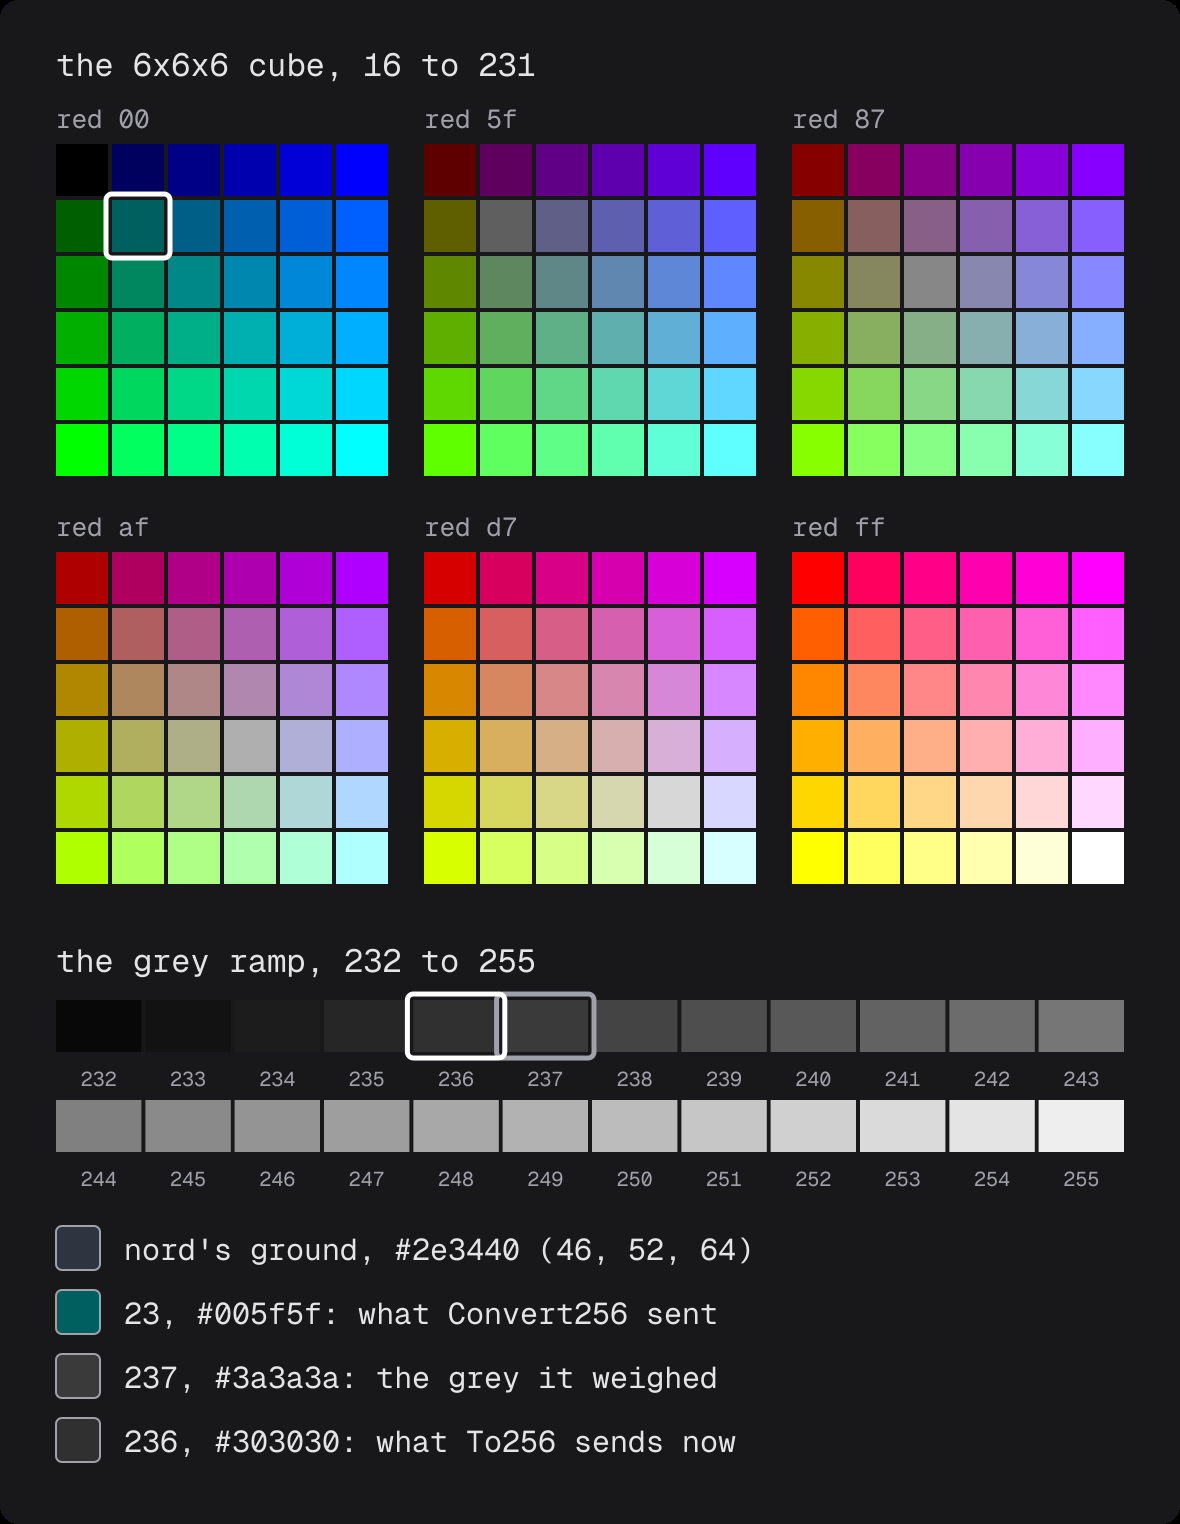The height and width of the screenshot is (1524, 1180).
Task: Pick the pure red swatch in red ff grid
Action: (x=818, y=578)
